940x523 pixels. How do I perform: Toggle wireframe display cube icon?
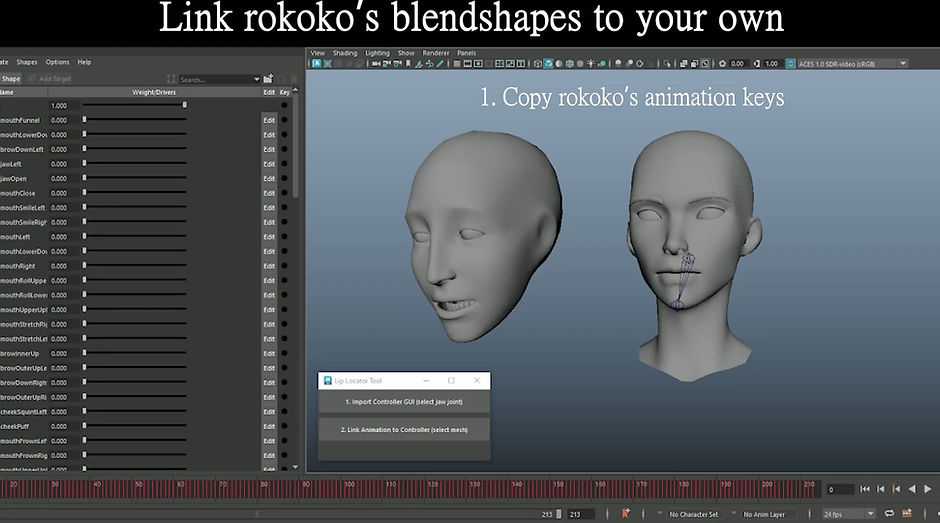(538, 64)
